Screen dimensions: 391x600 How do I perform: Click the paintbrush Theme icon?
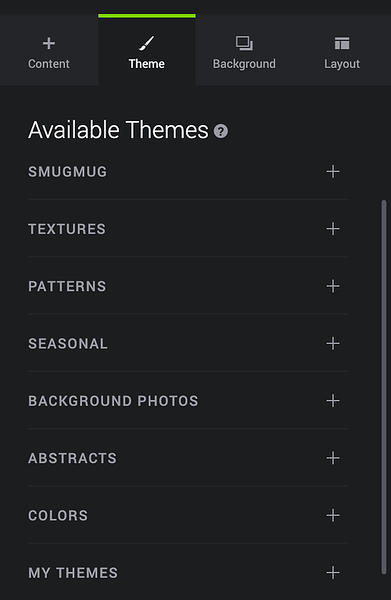(x=147, y=43)
